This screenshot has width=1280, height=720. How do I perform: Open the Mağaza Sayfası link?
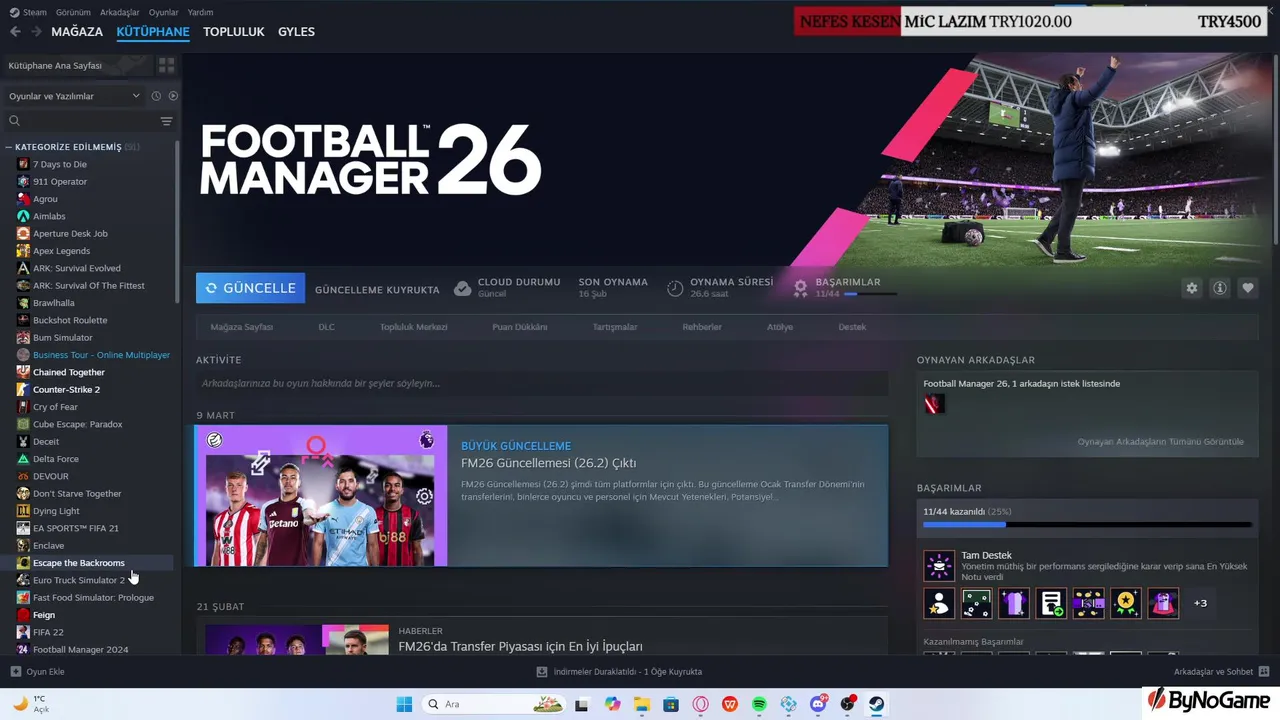click(242, 327)
